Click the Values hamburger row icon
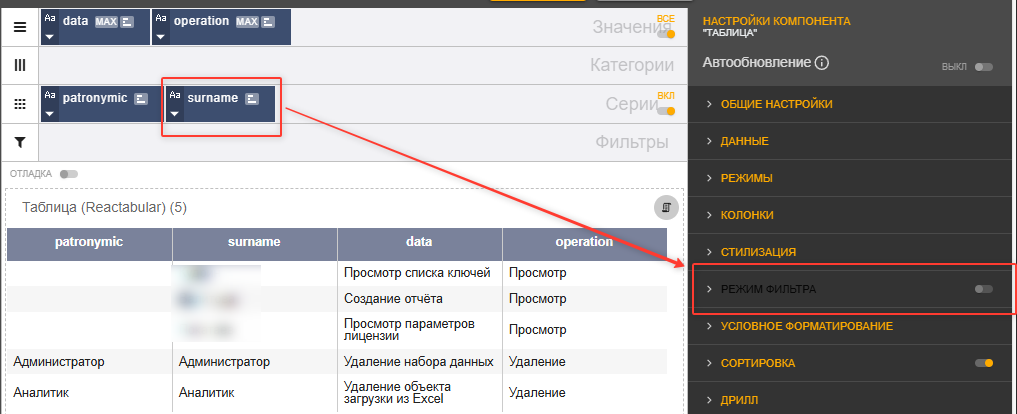This screenshot has height=414, width=1017. pos(19,27)
